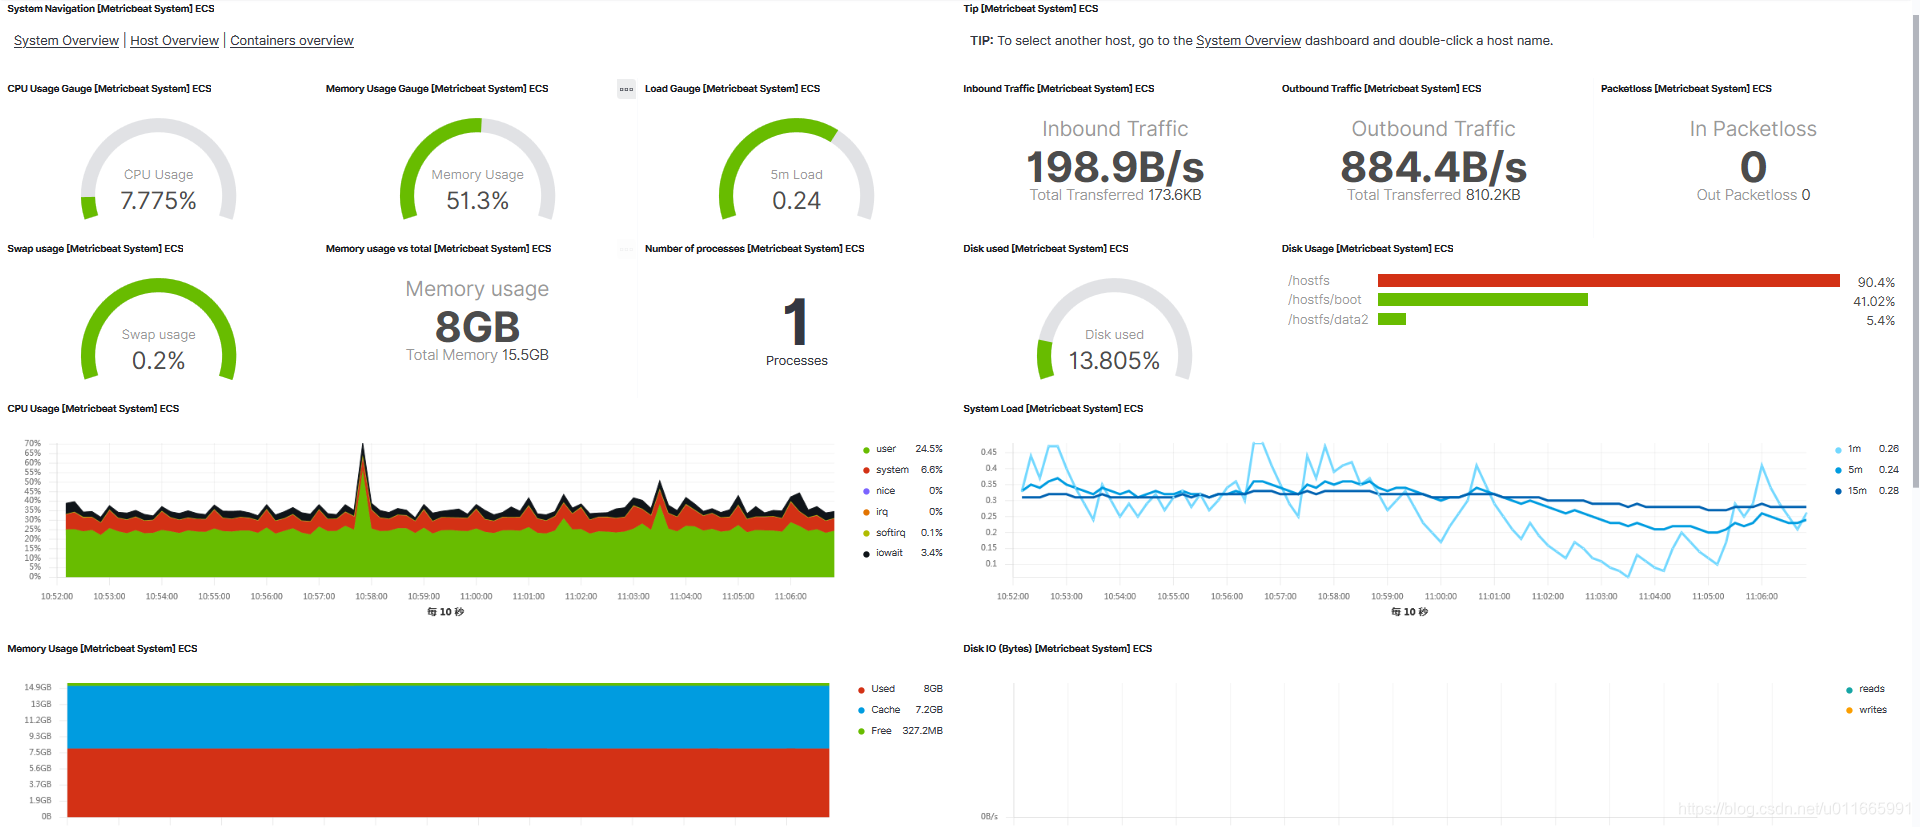1920x827 pixels.
Task: Click the 1m System Load legend dot
Action: pyautogui.click(x=1838, y=450)
